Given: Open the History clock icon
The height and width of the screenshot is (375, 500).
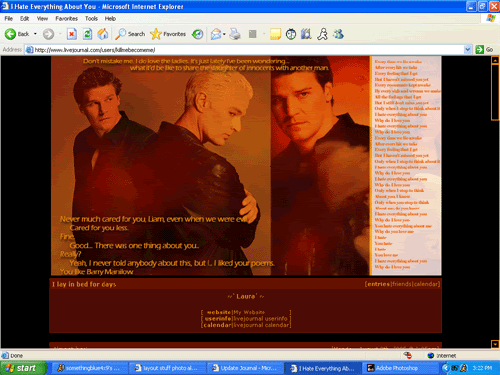Looking at the screenshot, I should click(x=198, y=34).
